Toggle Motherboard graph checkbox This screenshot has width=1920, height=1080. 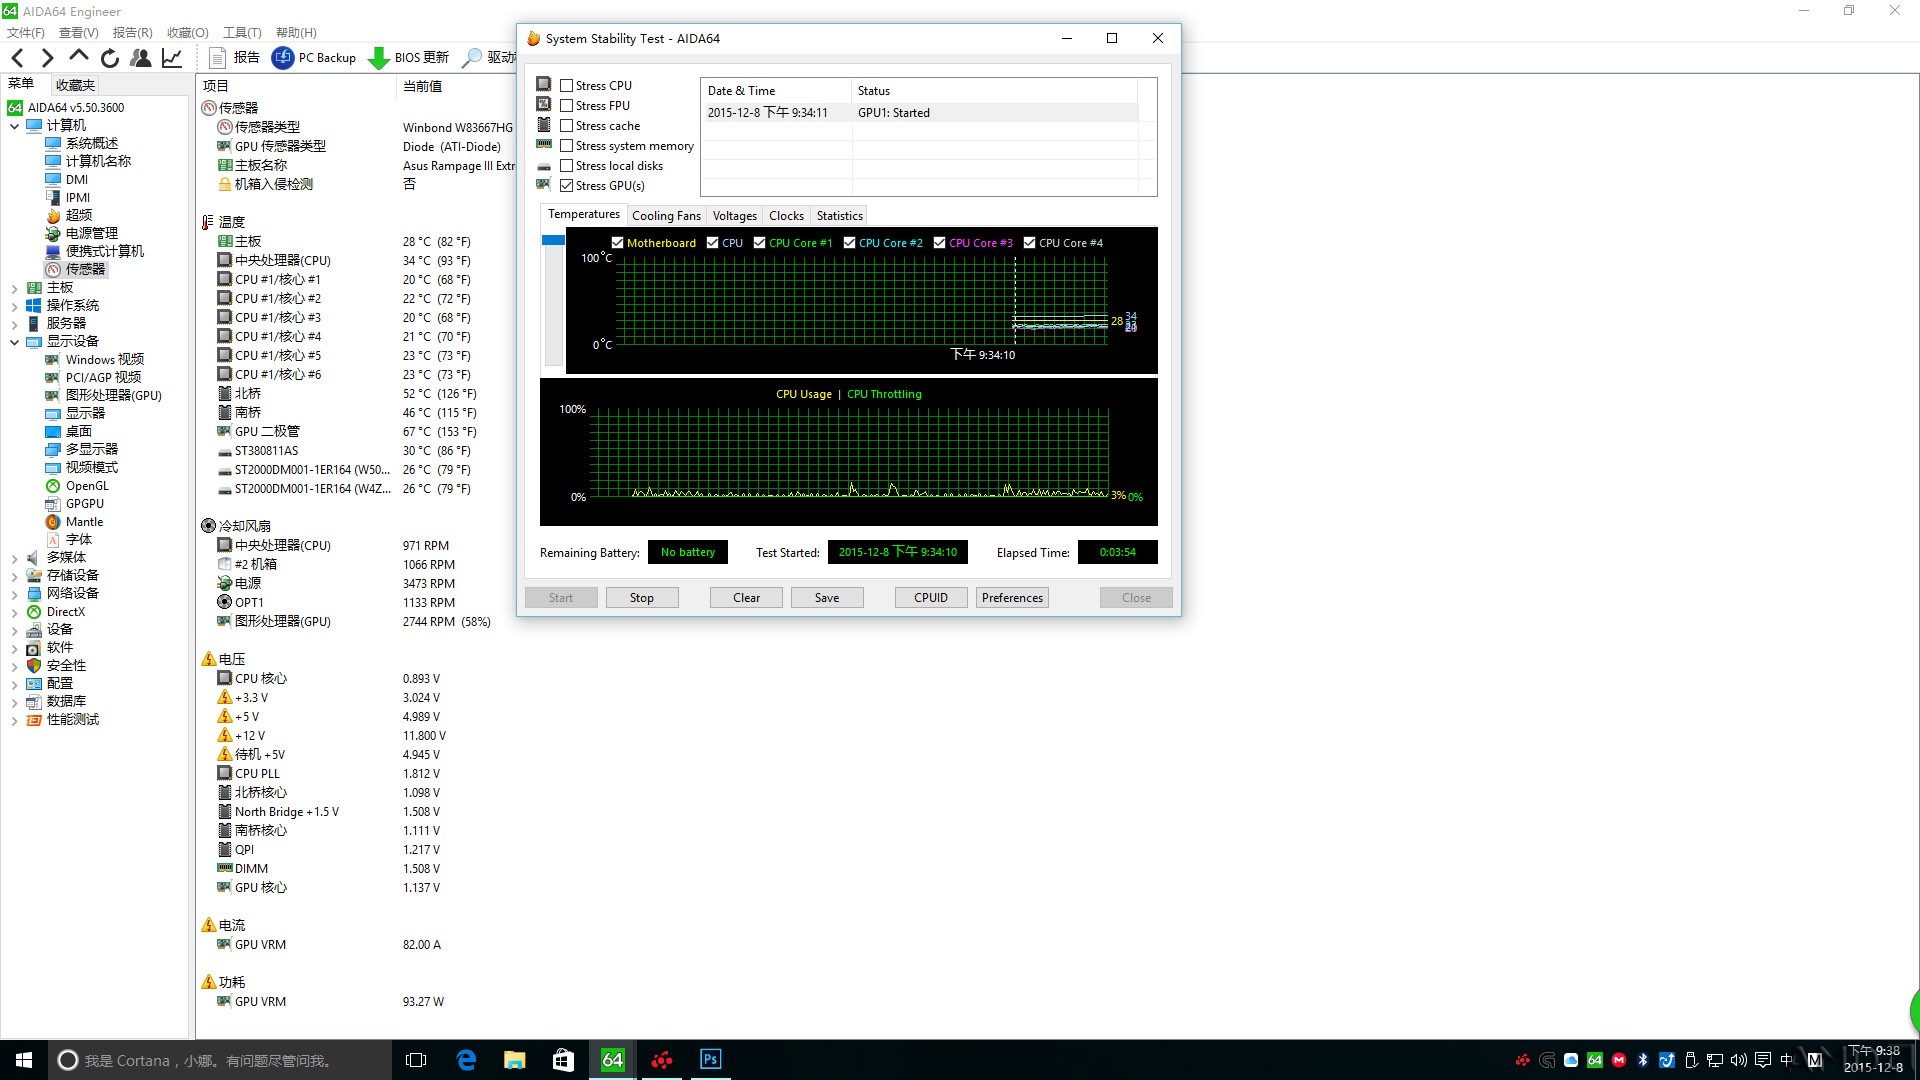618,243
